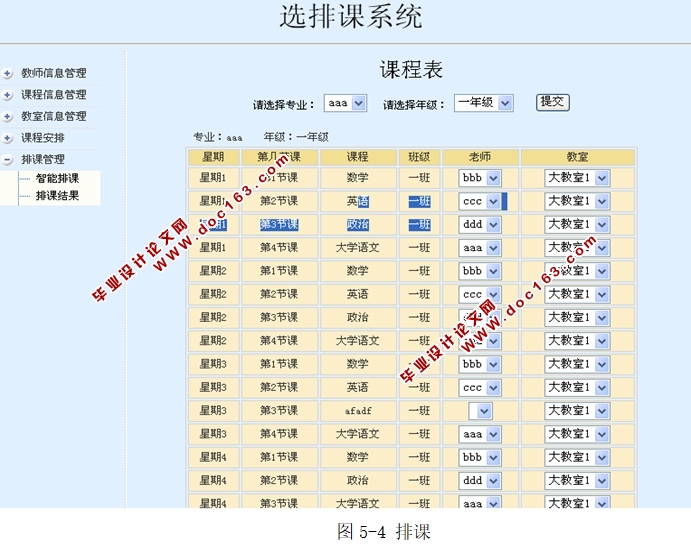The width and height of the screenshot is (691, 544).
Task: Open teacher dropdown bbb for 星期4 第1节课
Action: tap(479, 458)
